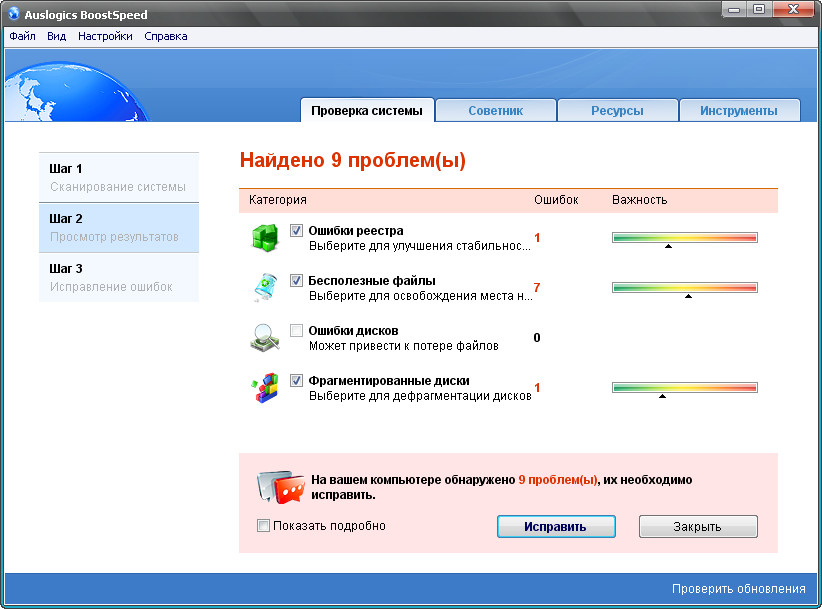This screenshot has width=822, height=609.
Task: Click the Бесполезные файлы importance bar
Action: (x=685, y=288)
